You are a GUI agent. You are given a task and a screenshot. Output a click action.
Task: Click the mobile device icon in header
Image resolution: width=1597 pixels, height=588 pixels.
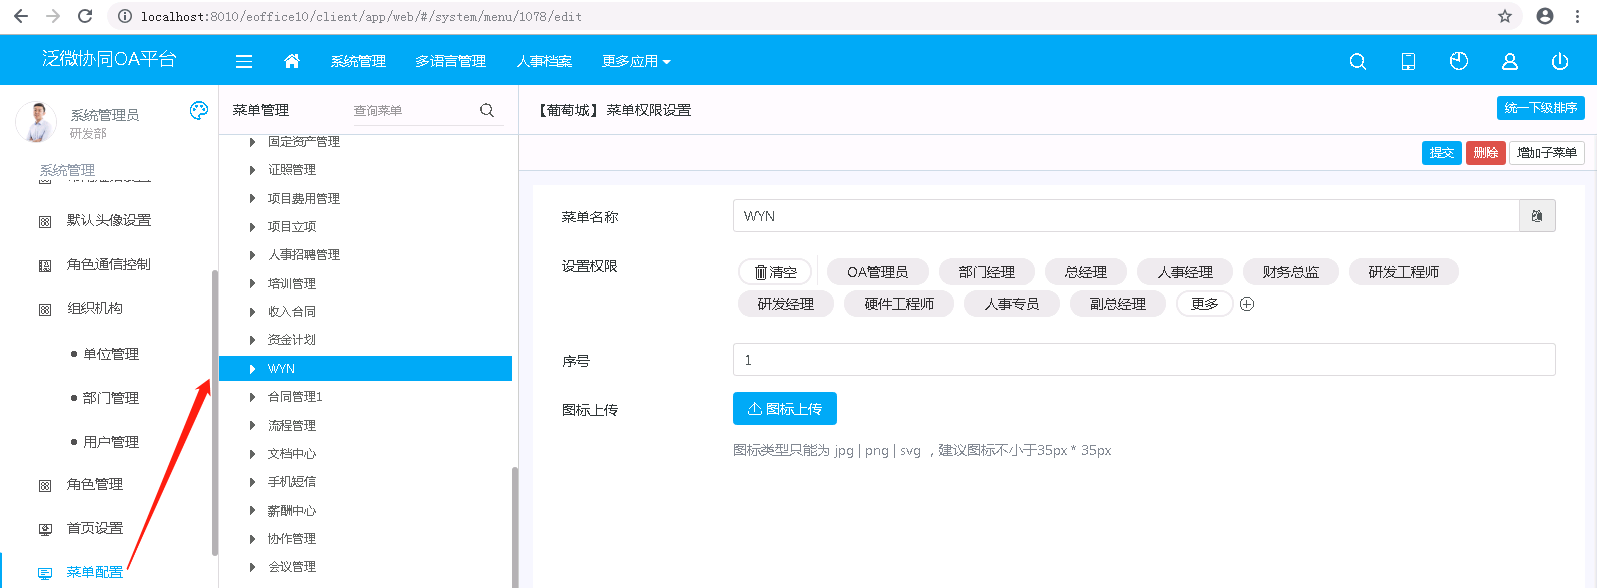[x=1408, y=61]
